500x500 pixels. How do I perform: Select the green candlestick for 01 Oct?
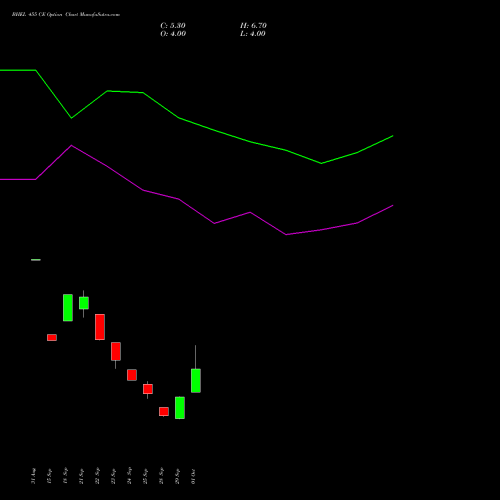[196, 380]
